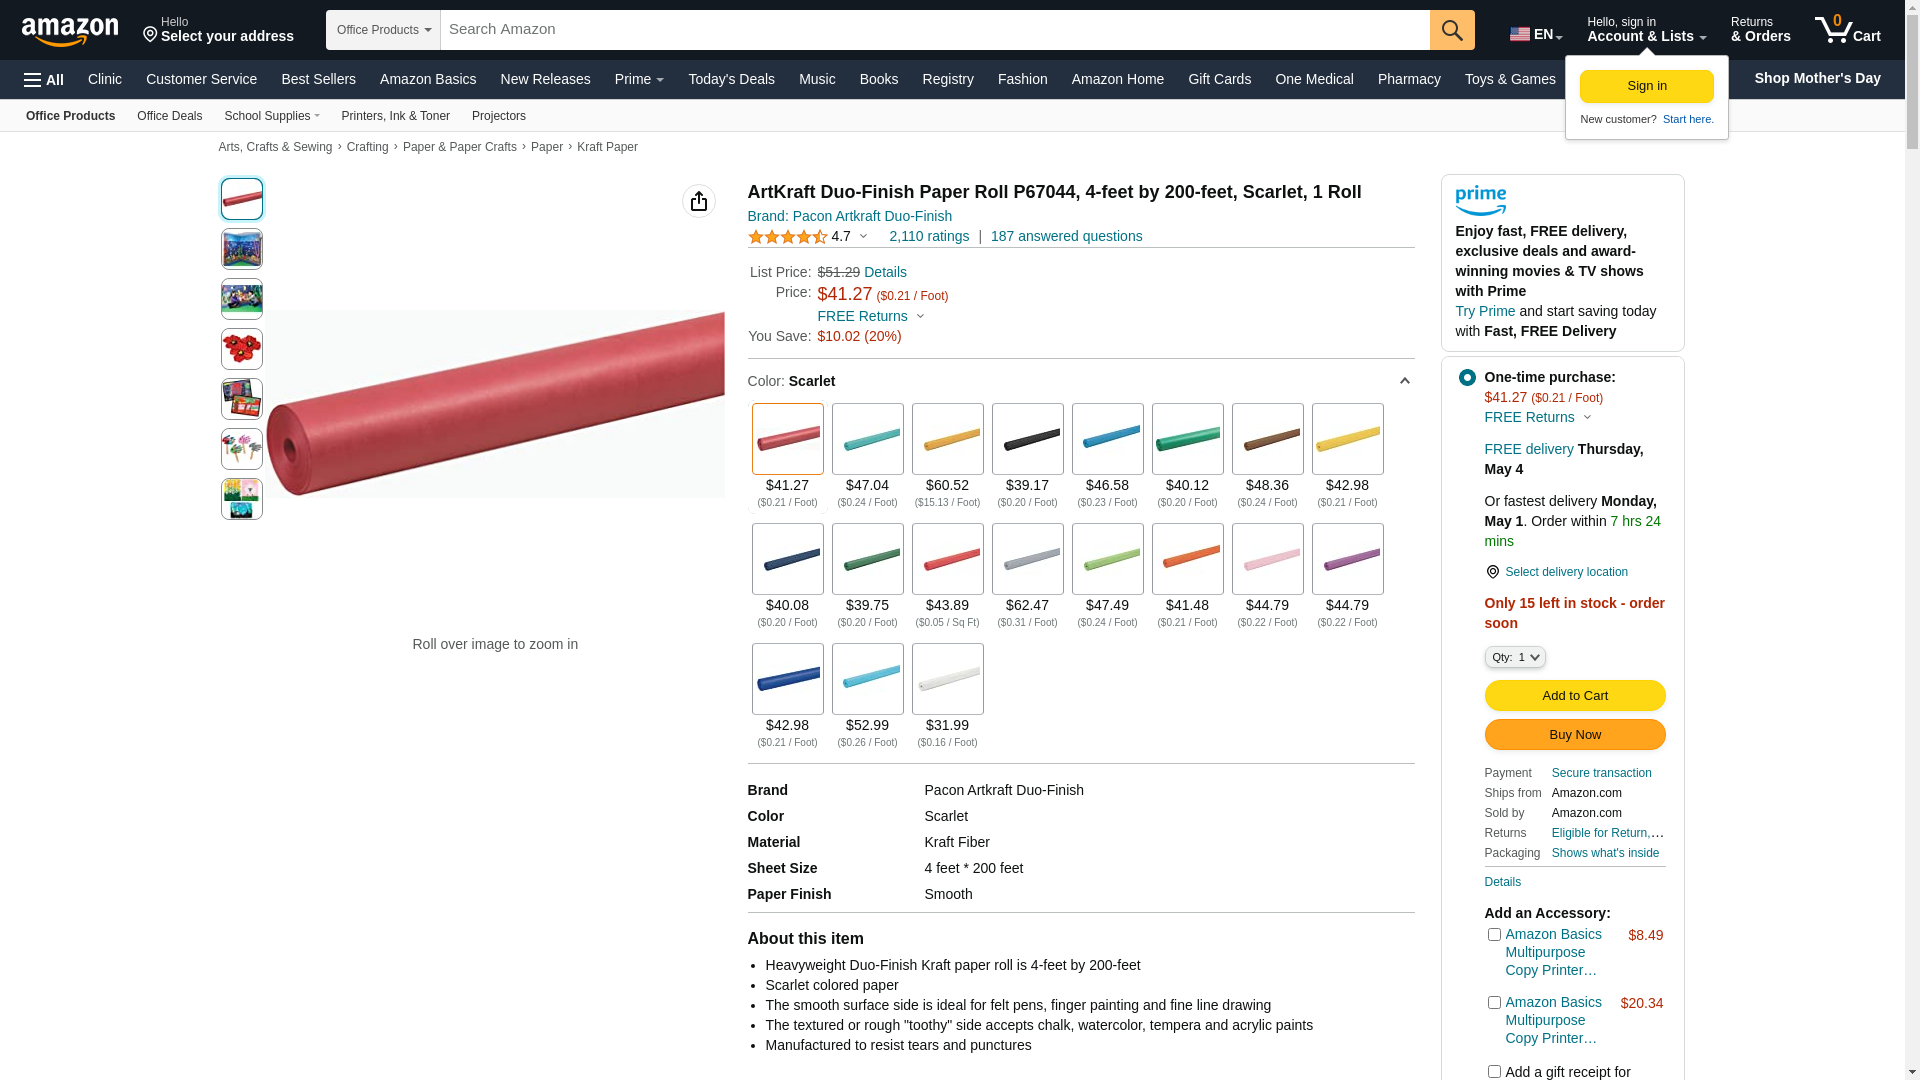This screenshot has height=1080, width=1920.
Task: Click the language flag icon
Action: (1520, 34)
